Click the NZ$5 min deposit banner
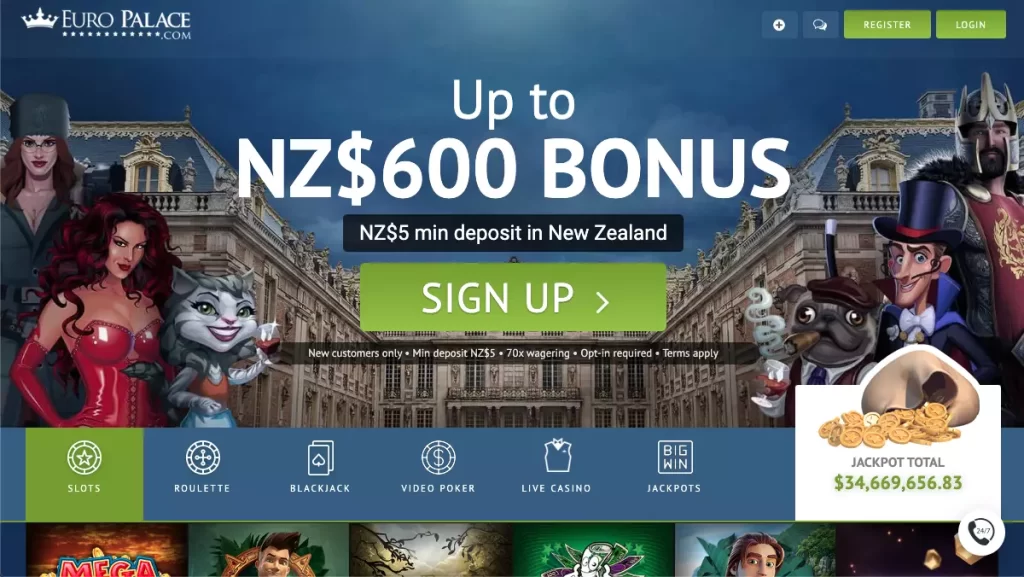 (513, 233)
